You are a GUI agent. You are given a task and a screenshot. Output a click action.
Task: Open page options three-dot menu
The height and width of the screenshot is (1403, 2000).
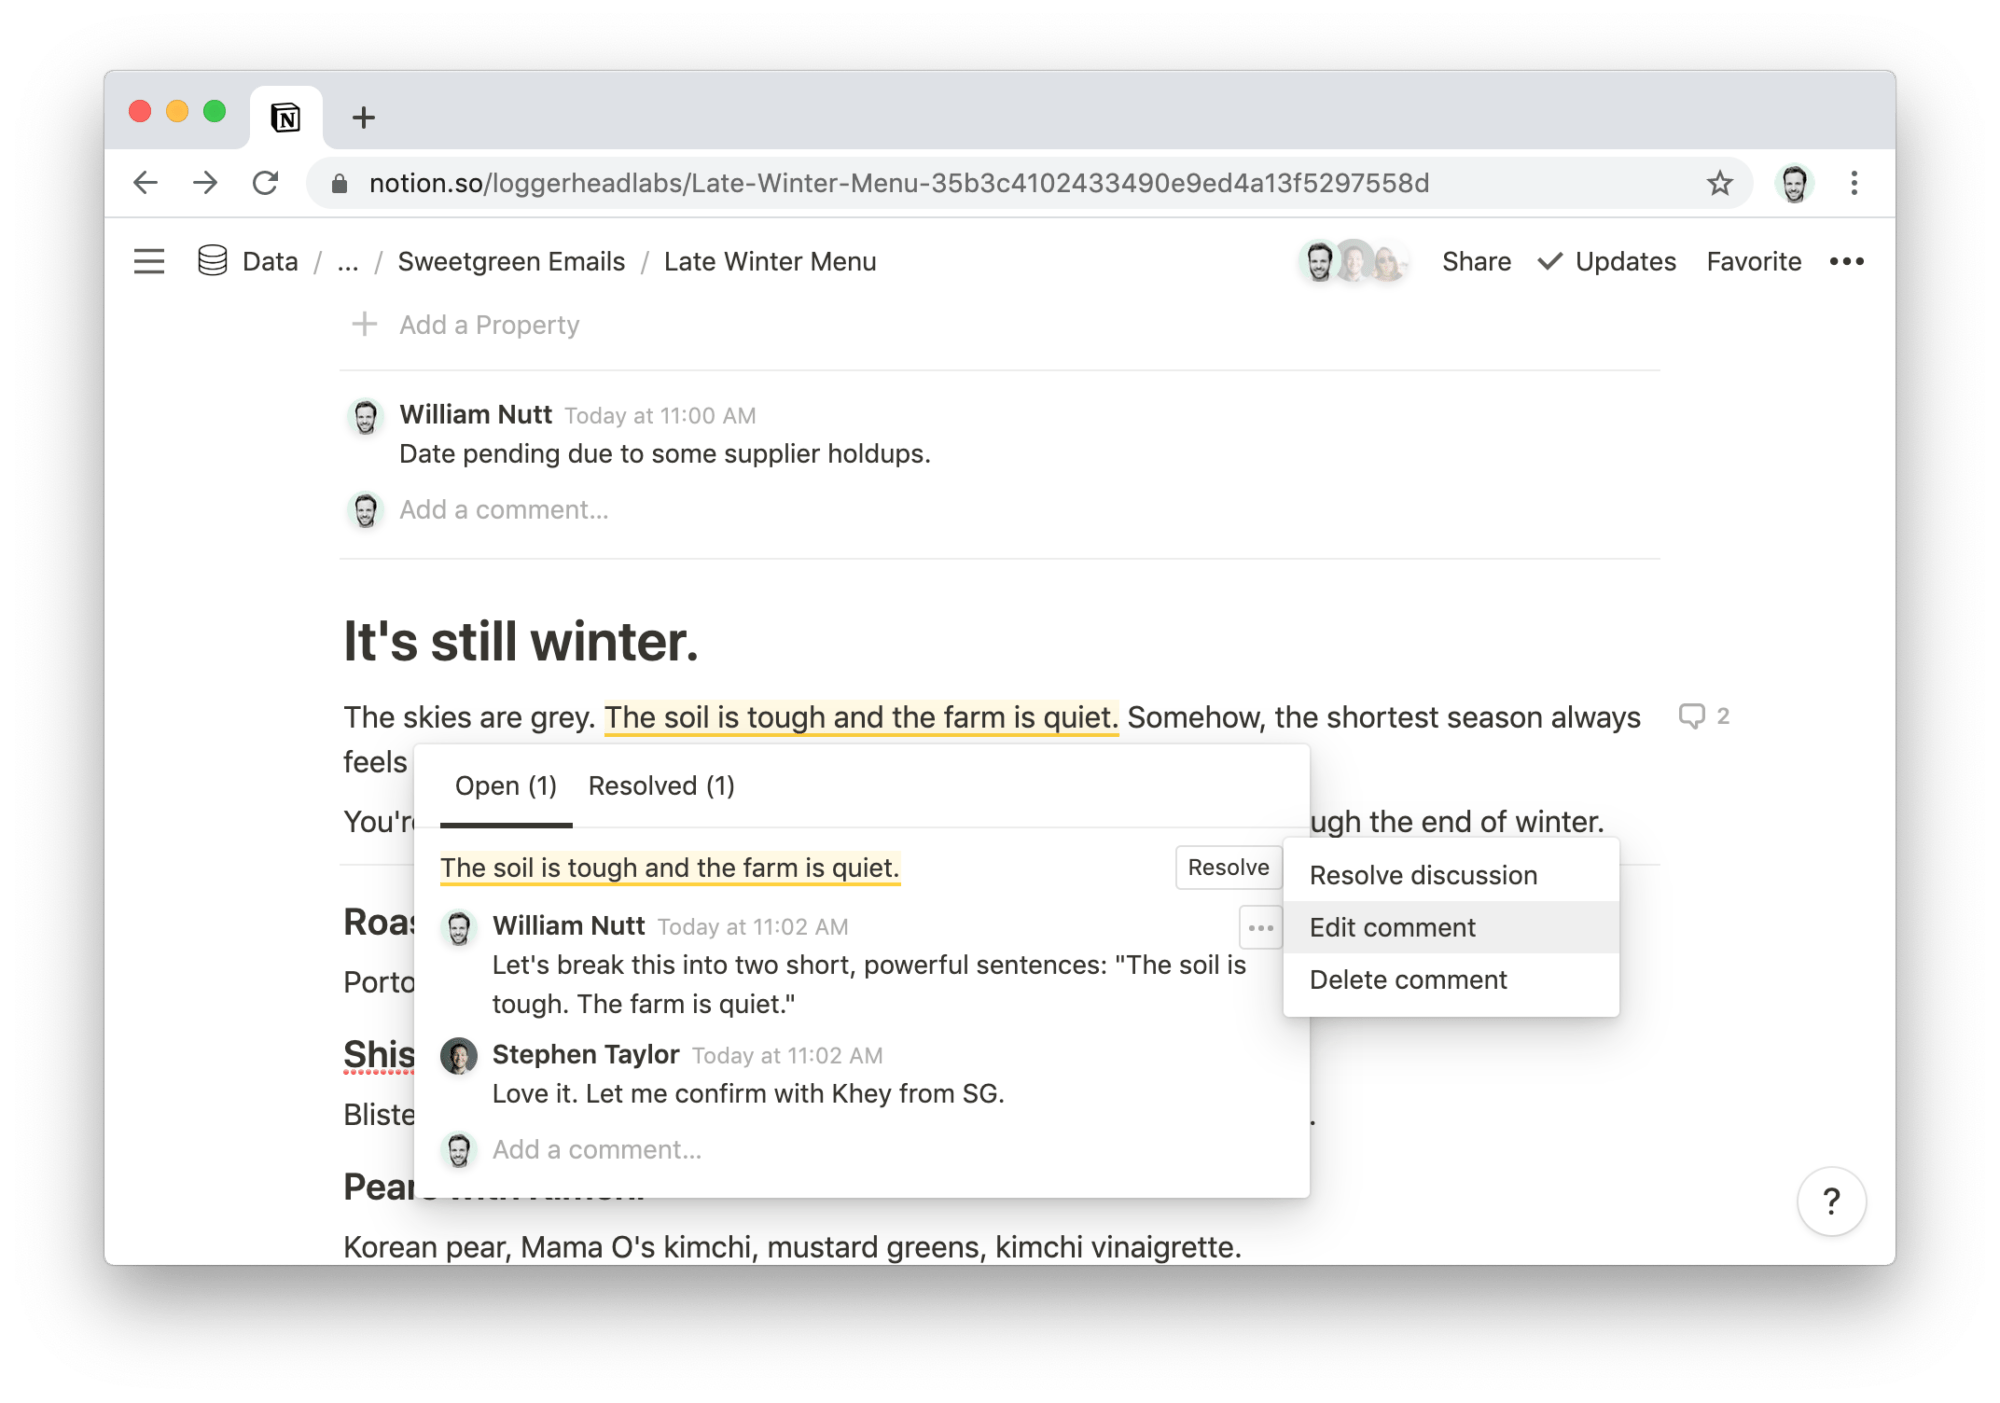(1846, 262)
